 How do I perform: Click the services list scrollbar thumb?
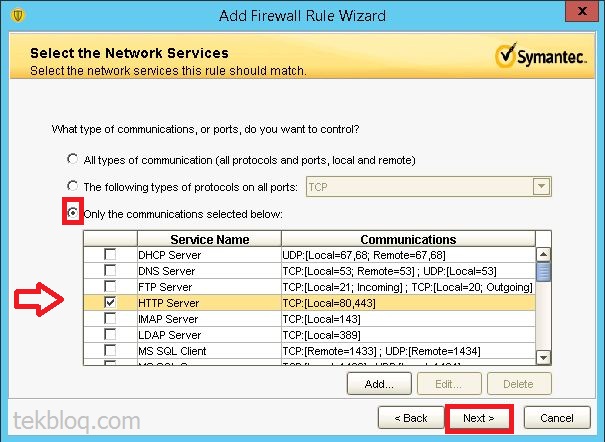click(x=543, y=272)
